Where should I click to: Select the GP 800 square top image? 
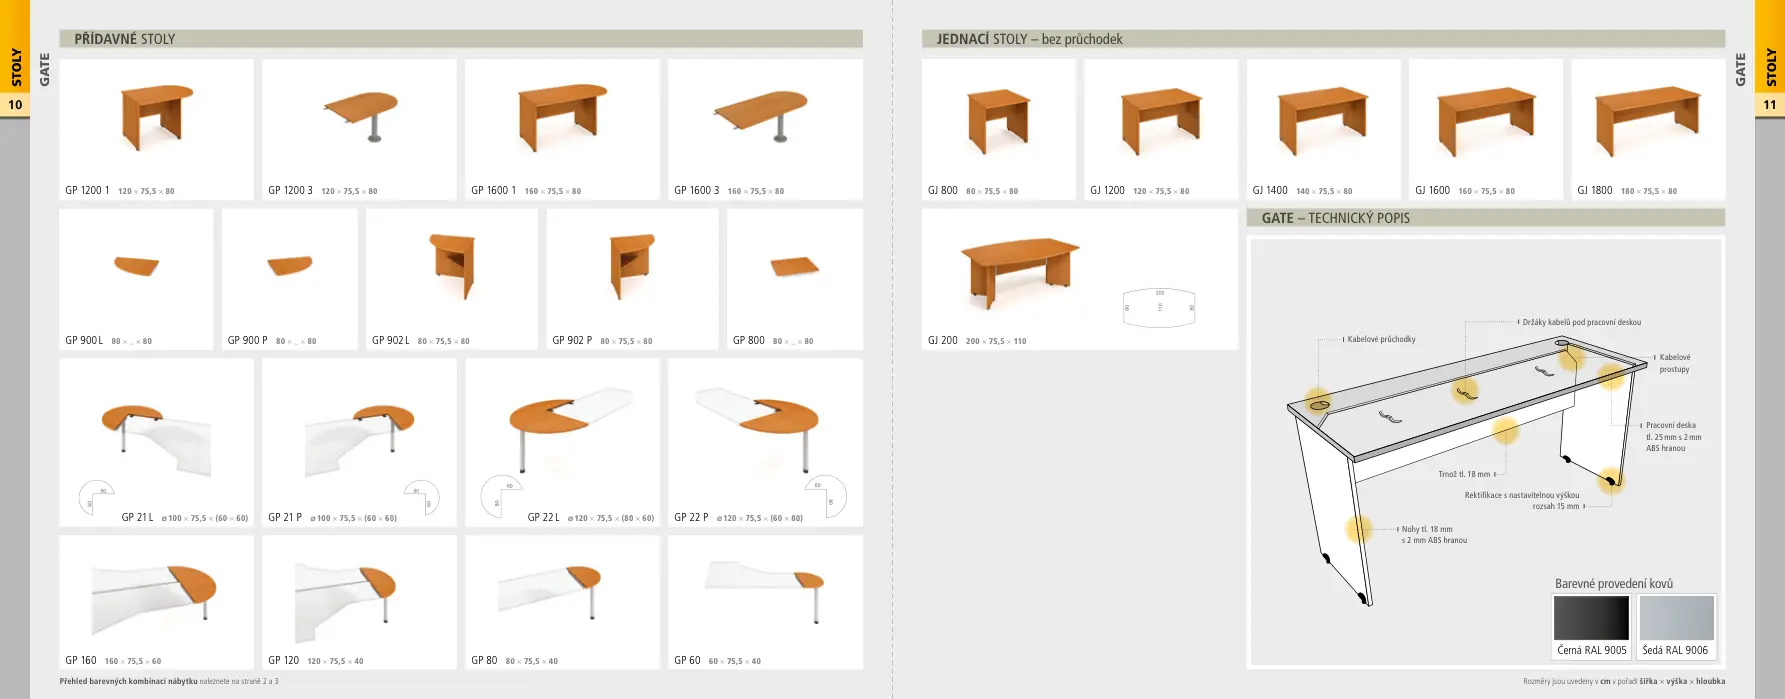[795, 267]
